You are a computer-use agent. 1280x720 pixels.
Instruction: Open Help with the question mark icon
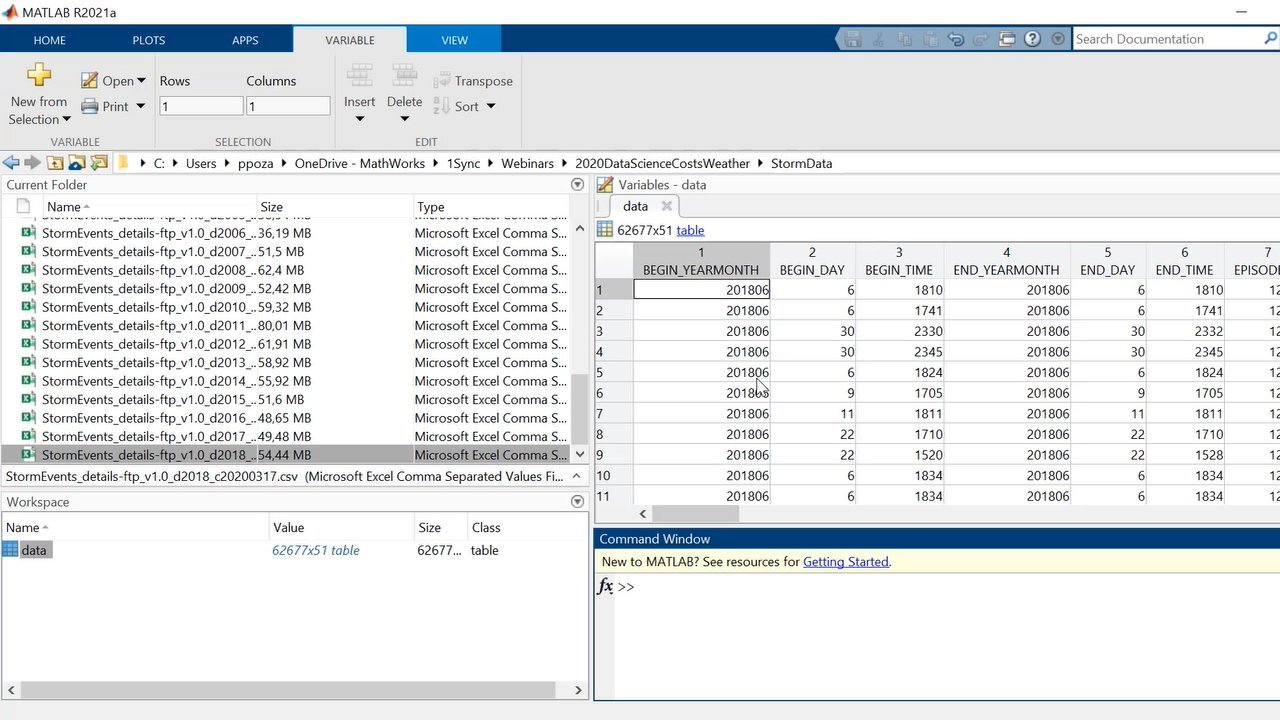pyautogui.click(x=1032, y=39)
